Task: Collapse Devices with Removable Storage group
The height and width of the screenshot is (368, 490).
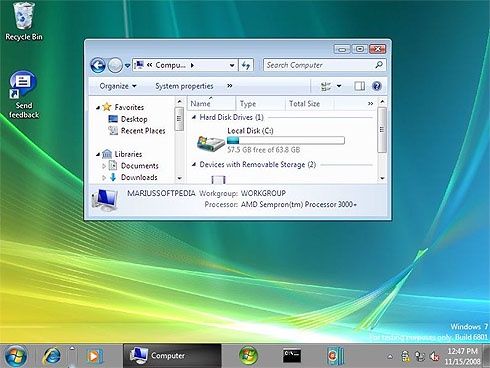Action: coord(194,164)
